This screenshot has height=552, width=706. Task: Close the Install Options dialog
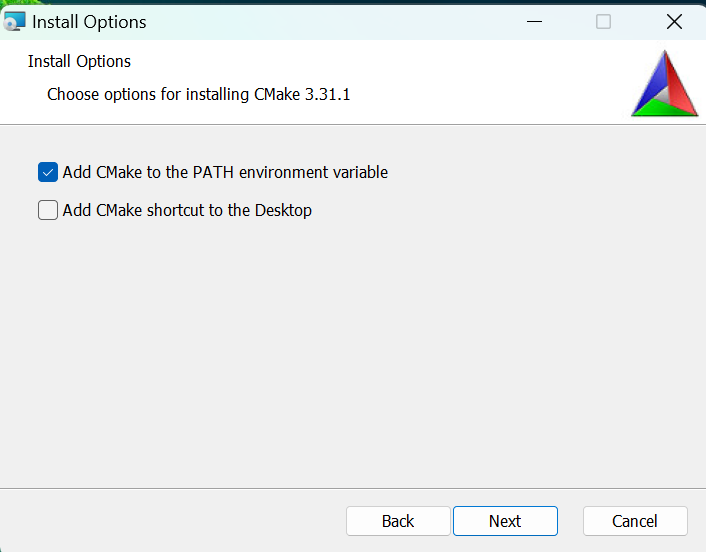[674, 21]
